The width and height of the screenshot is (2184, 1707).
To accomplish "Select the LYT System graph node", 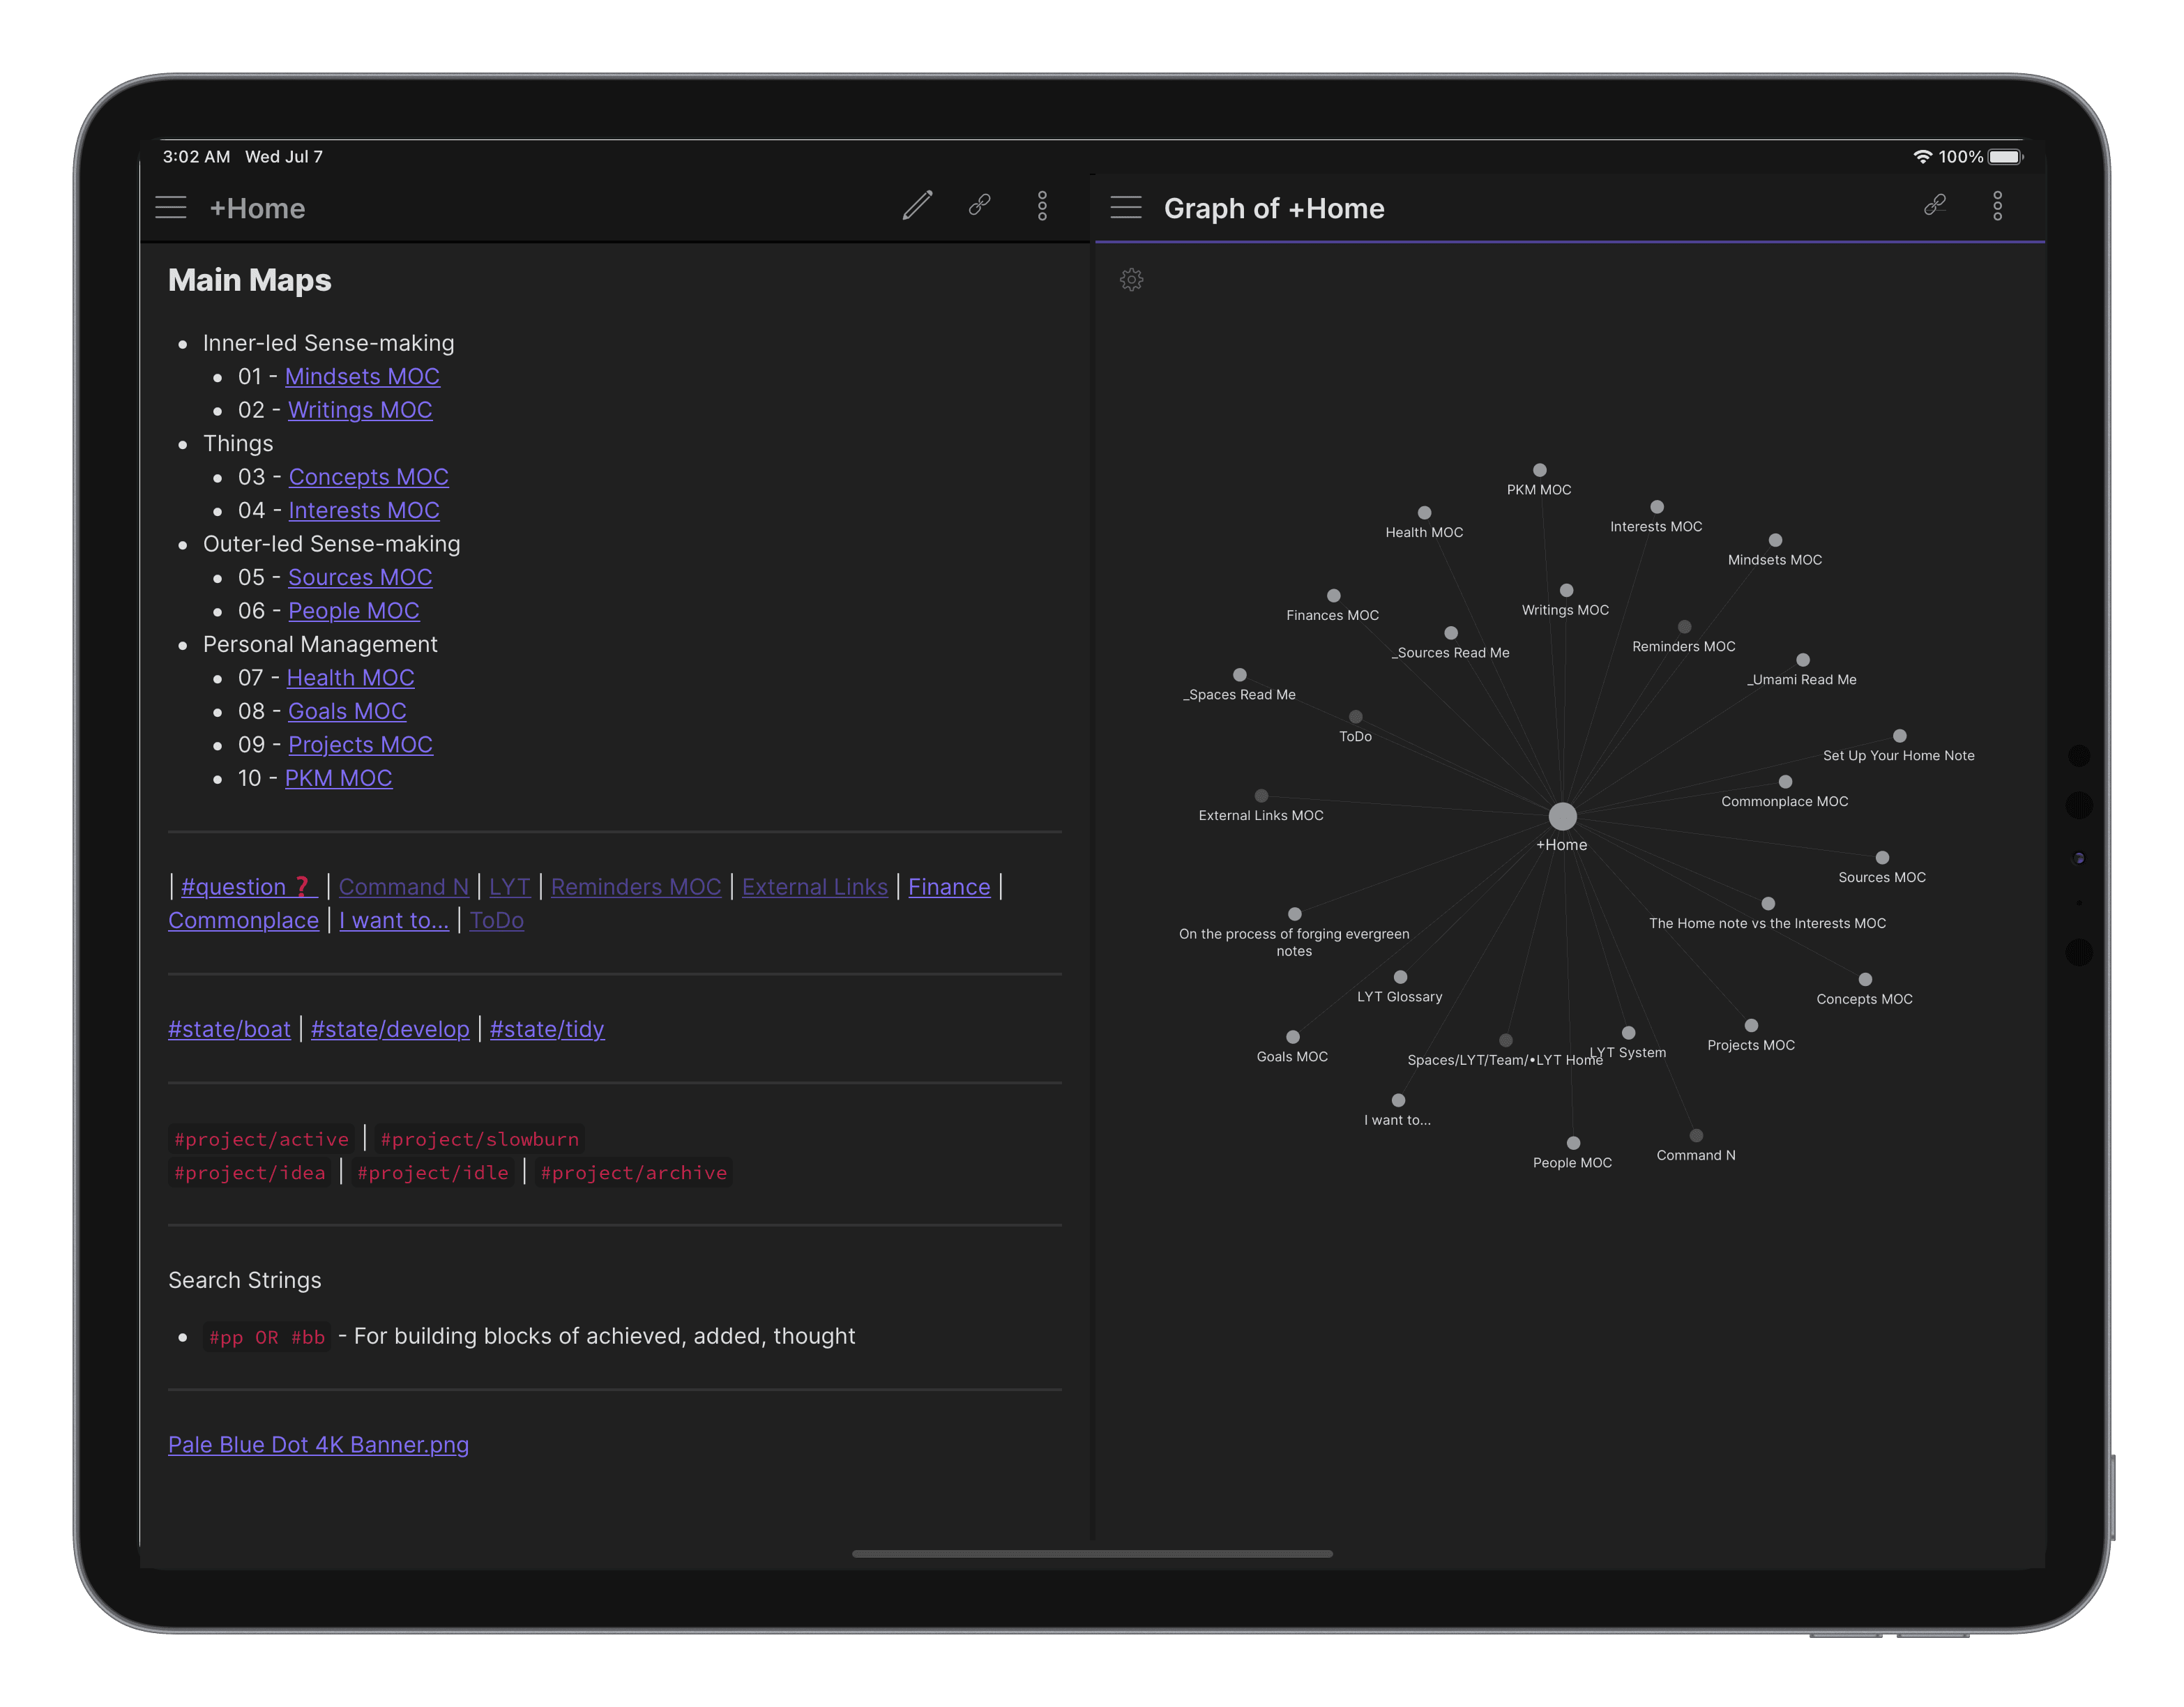I will click(1628, 1033).
